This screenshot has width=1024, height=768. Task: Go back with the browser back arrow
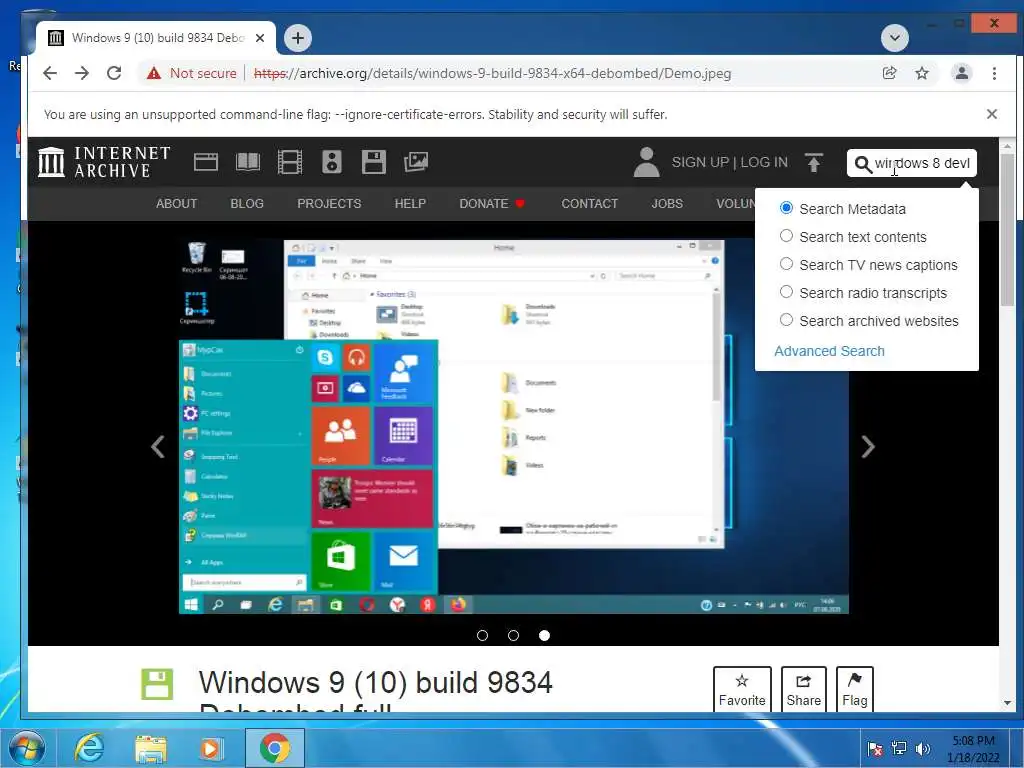point(50,73)
